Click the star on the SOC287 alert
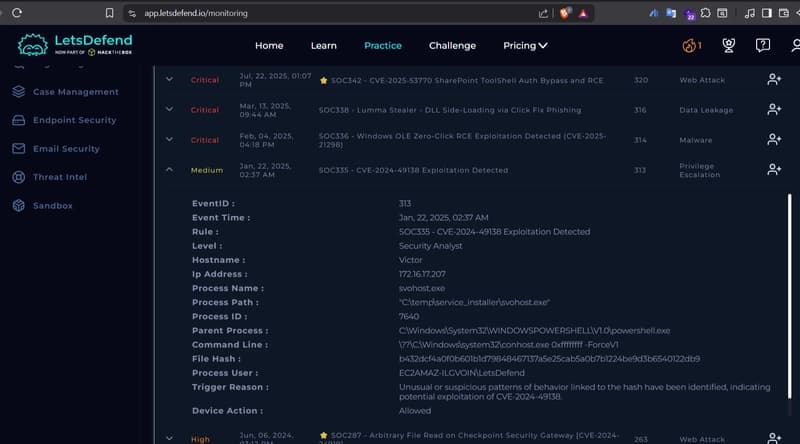Image resolution: width=800 pixels, height=444 pixels. 323,435
